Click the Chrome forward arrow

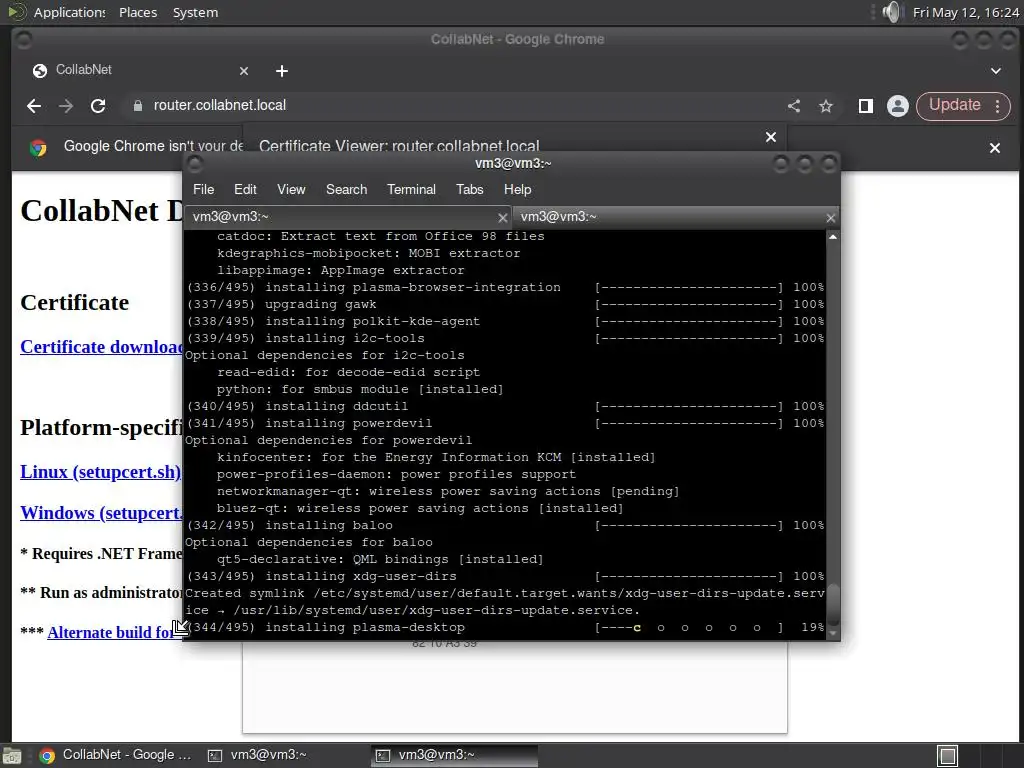[x=66, y=106]
